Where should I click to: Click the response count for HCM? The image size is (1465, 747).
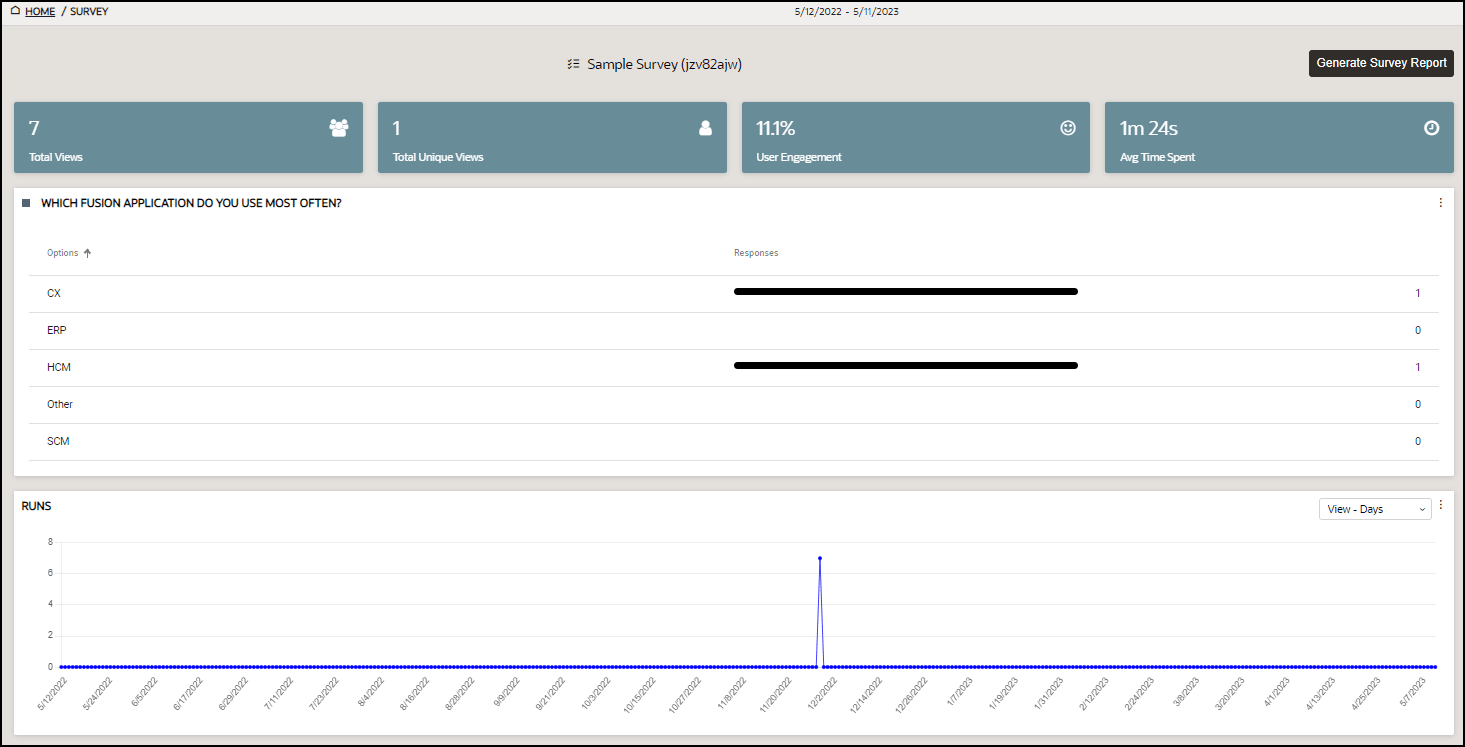click(x=1418, y=367)
